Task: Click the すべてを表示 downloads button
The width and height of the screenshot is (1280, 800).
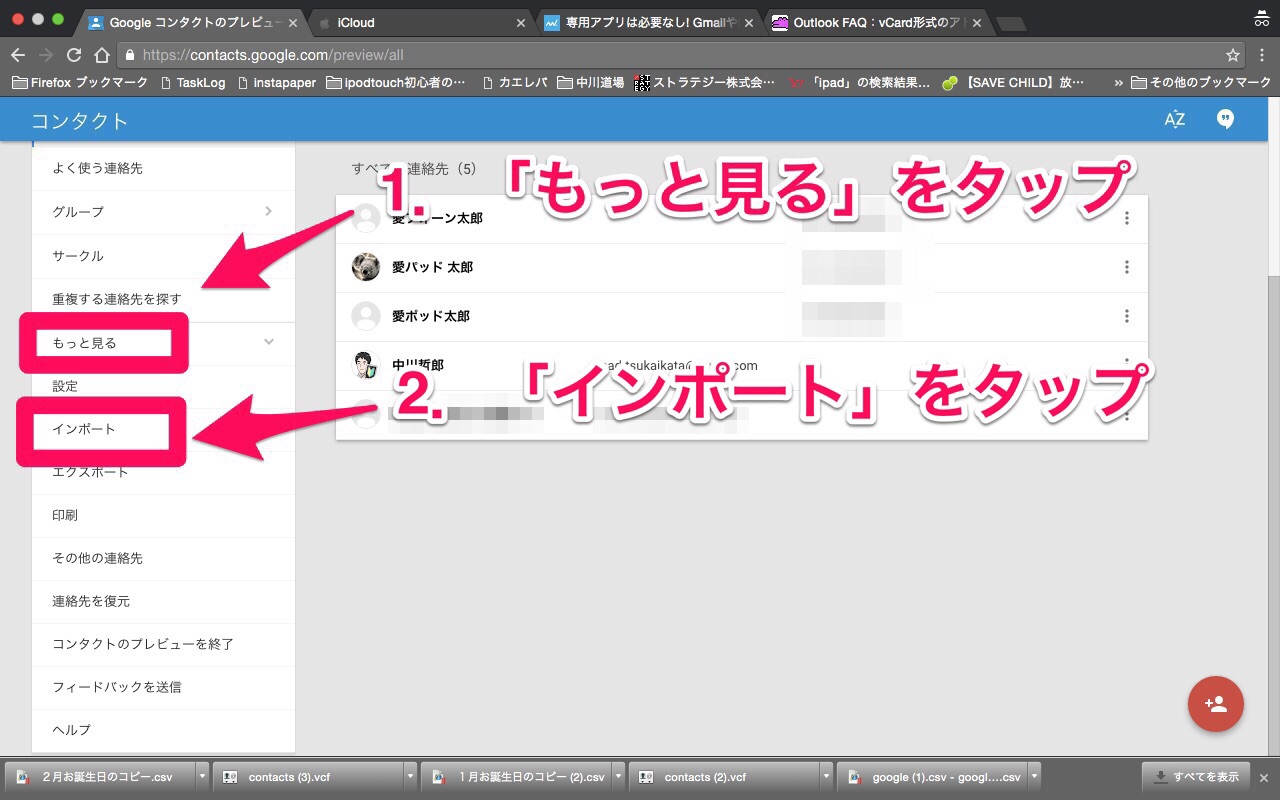Action: click(x=1195, y=777)
